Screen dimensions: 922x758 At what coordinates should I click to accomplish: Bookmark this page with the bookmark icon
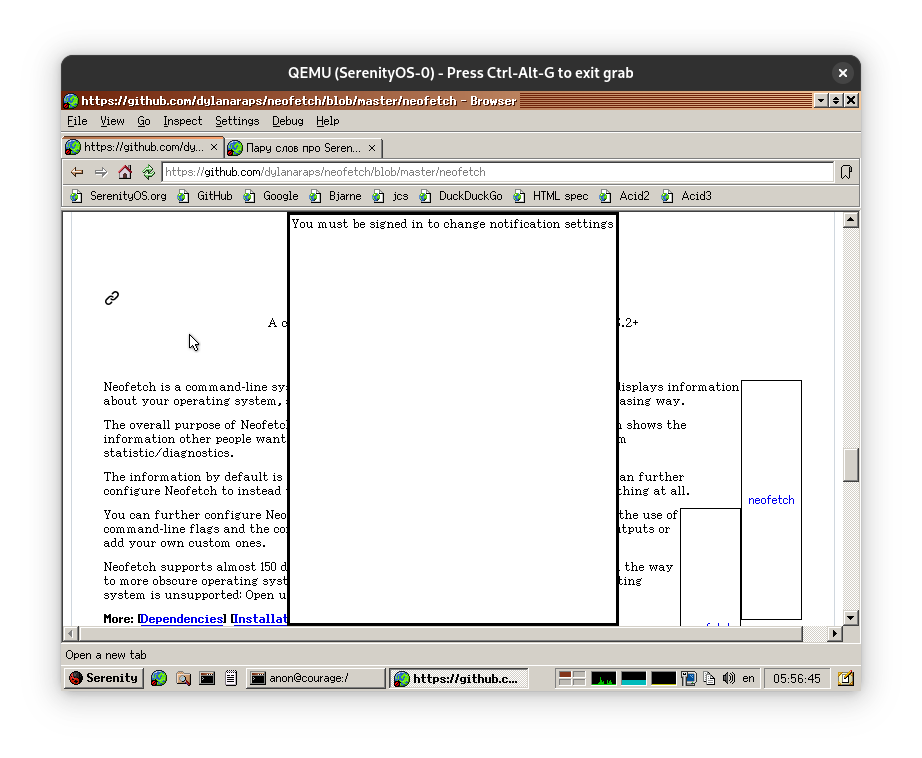coord(846,172)
